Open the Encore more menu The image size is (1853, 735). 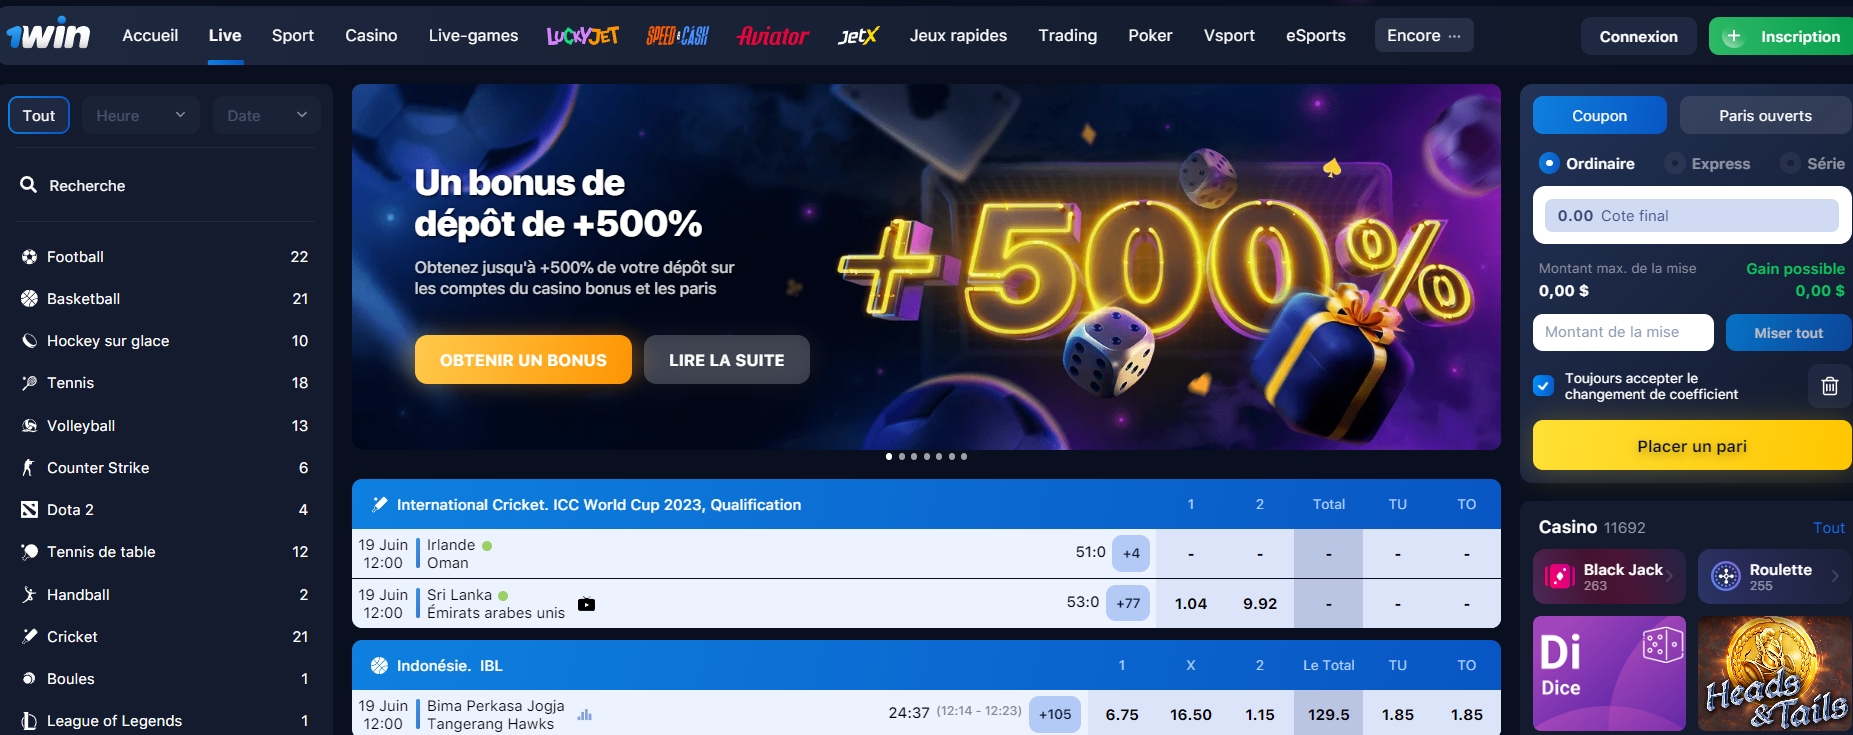pos(1423,35)
